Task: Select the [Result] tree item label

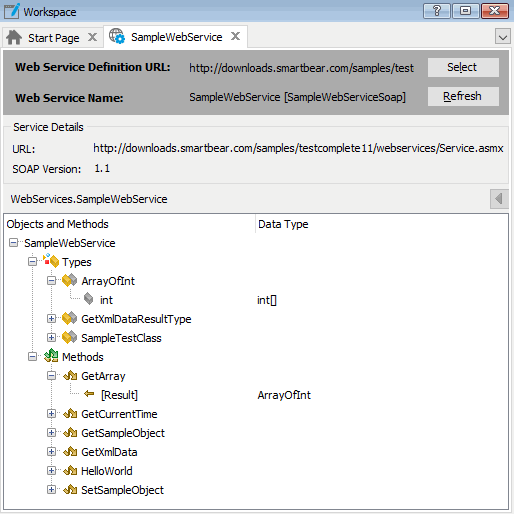Action: tap(119, 395)
